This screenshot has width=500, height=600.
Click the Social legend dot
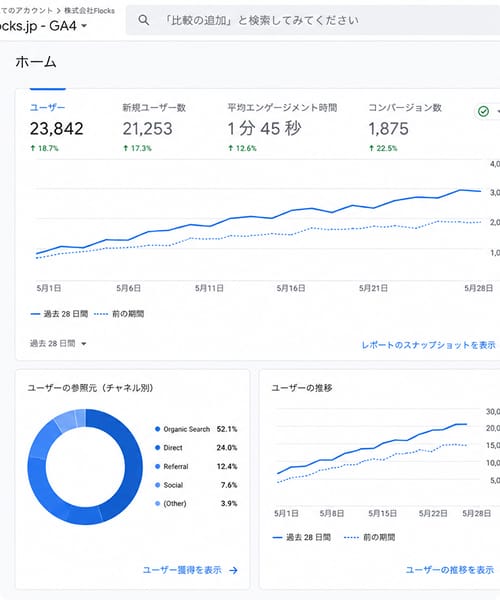157,485
